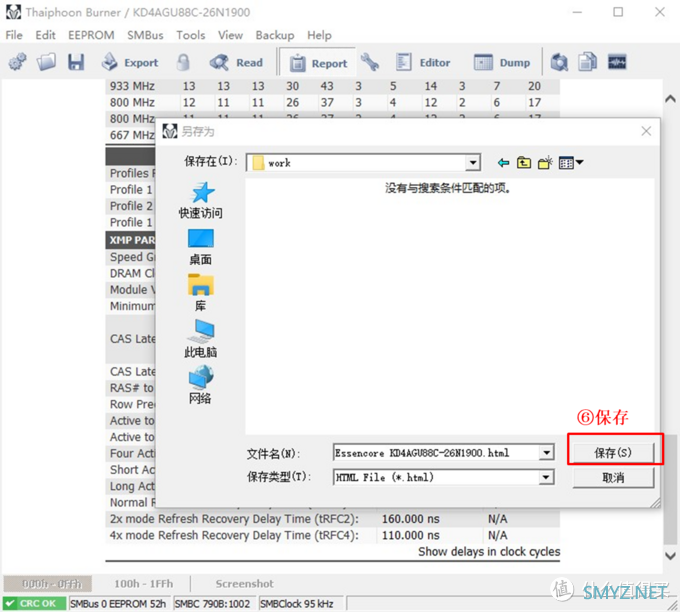The image size is (680, 612).
Task: Switch to the 100h - 1FFh tab
Action: pos(144,584)
